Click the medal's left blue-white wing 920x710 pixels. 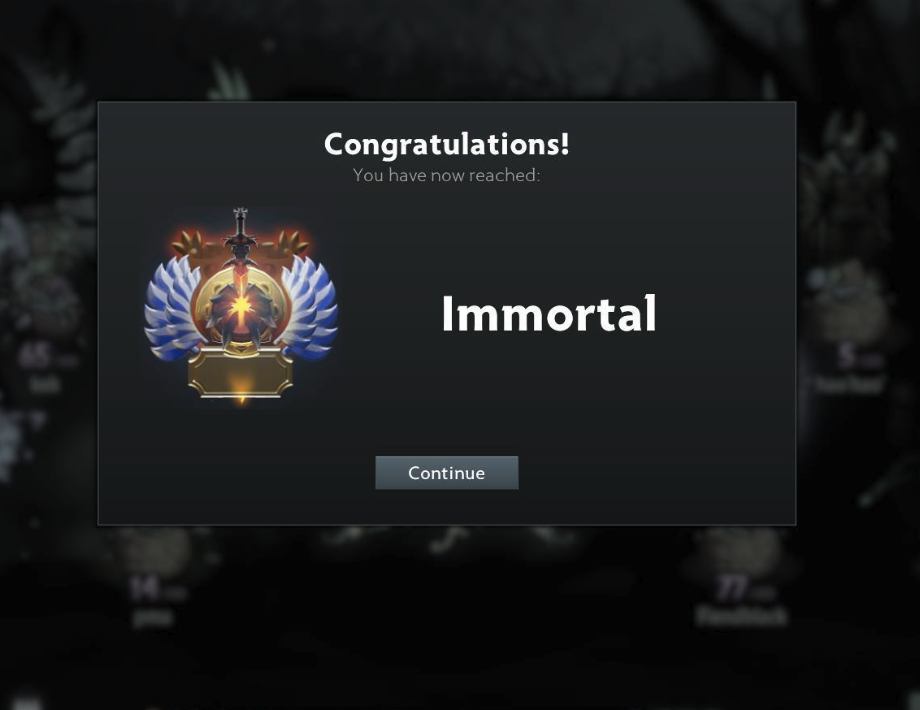pyautogui.click(x=172, y=307)
